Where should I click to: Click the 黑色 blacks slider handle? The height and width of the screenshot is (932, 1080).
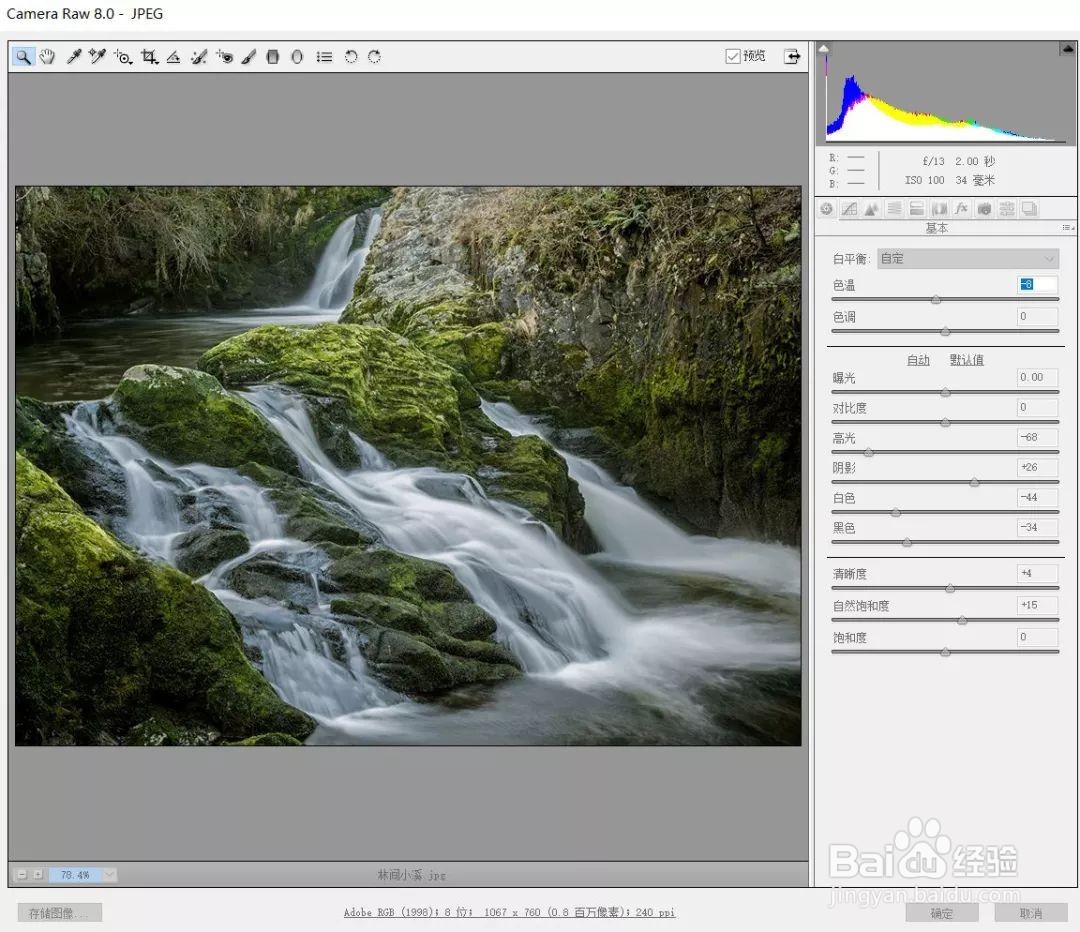[907, 543]
